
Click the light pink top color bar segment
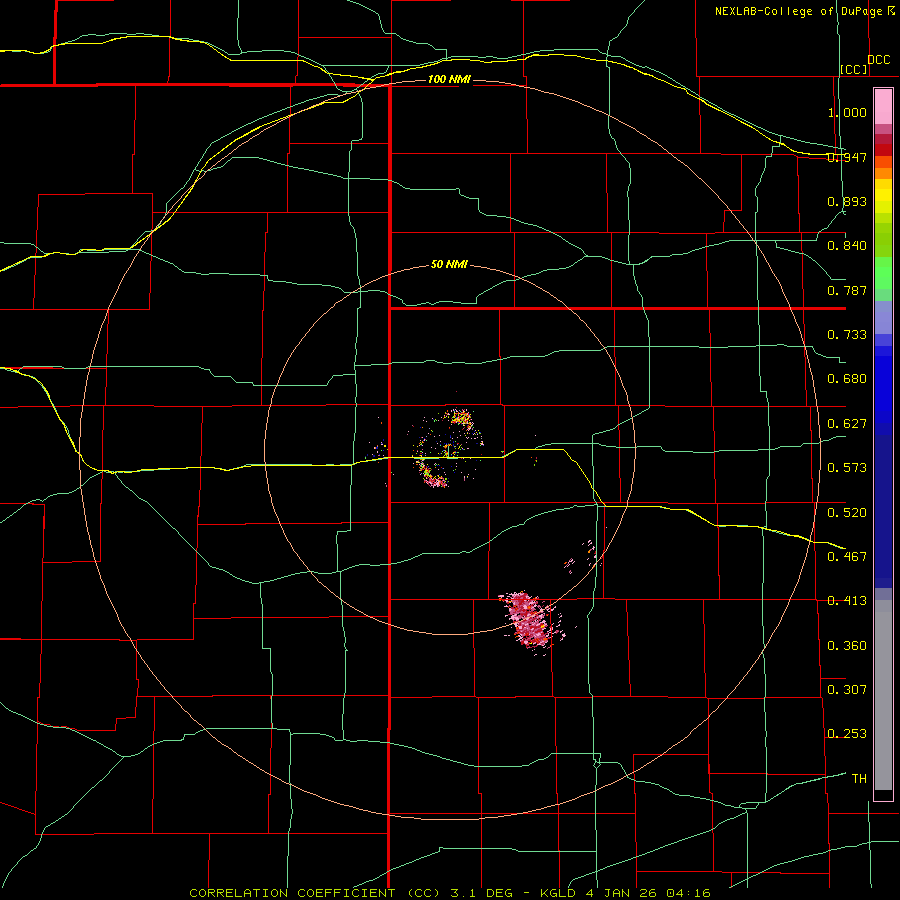pyautogui.click(x=883, y=106)
